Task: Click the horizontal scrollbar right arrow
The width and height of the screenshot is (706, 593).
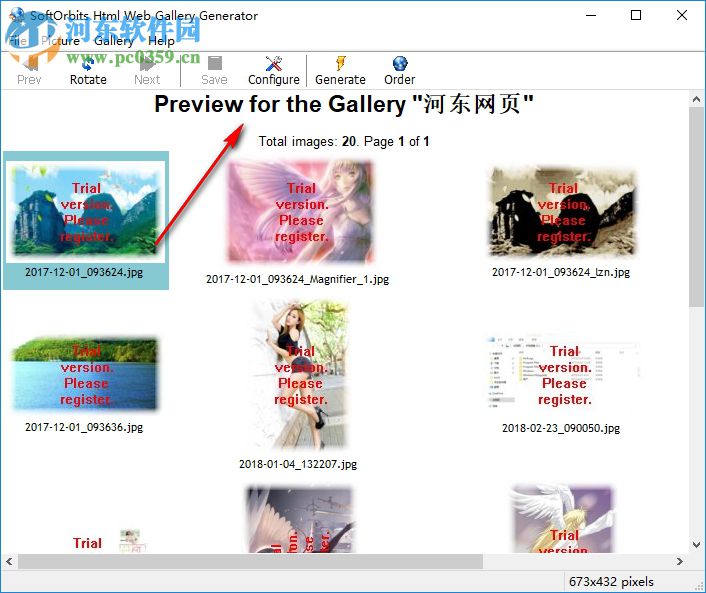Action: (x=680, y=561)
